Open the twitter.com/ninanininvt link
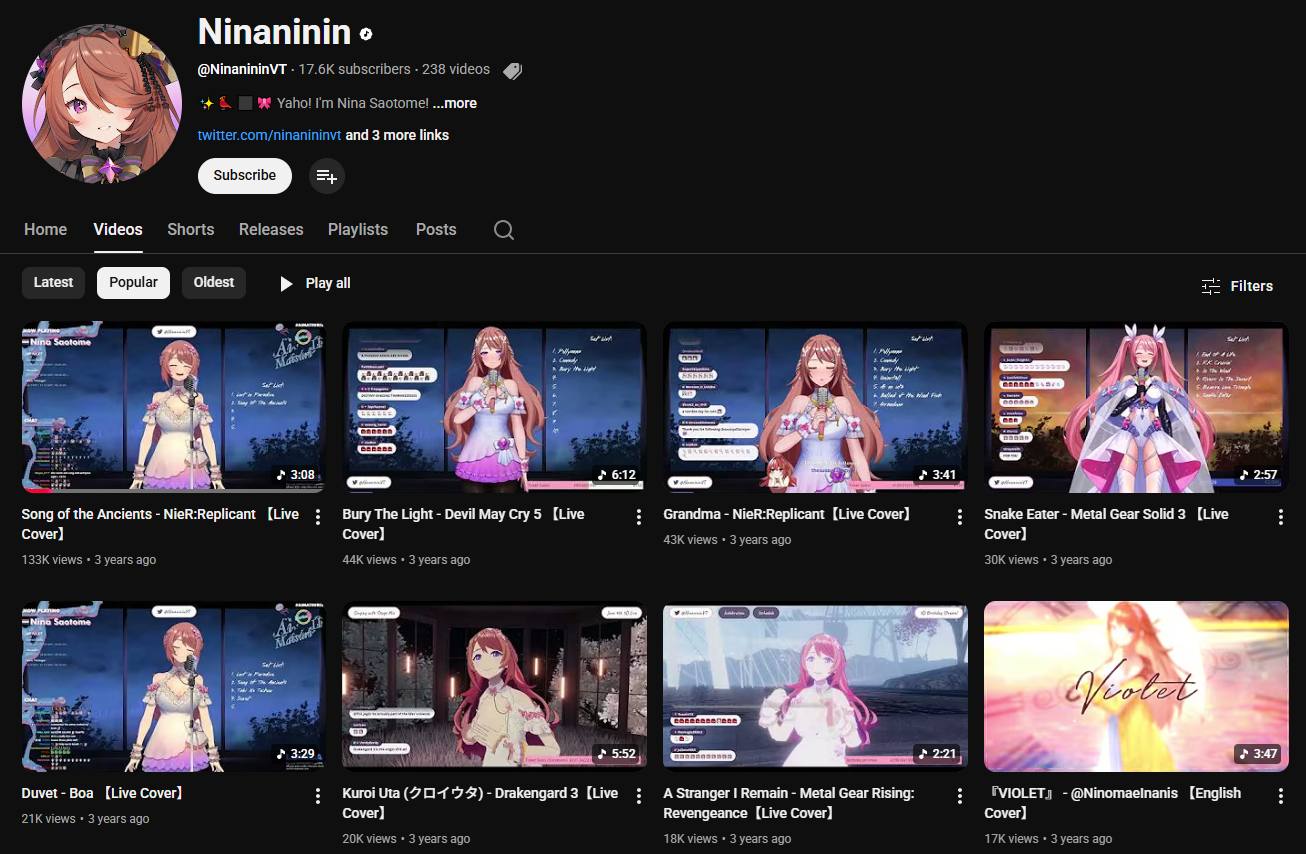Viewport: 1306px width, 854px height. [270, 135]
